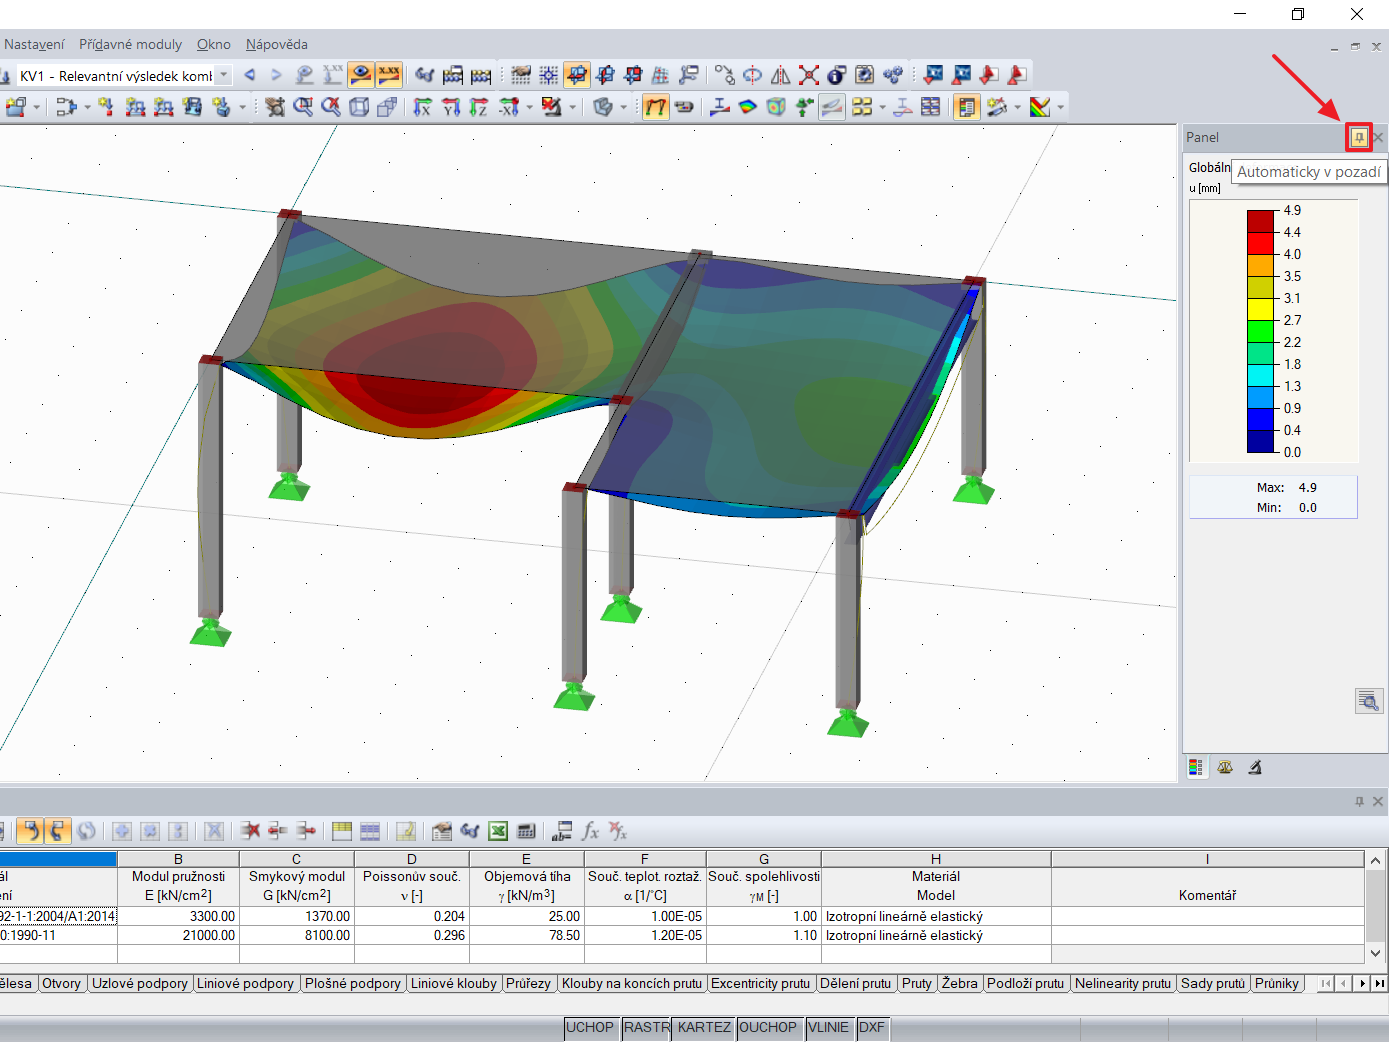Open the Nápověda menu
1389x1042 pixels.
point(277,44)
